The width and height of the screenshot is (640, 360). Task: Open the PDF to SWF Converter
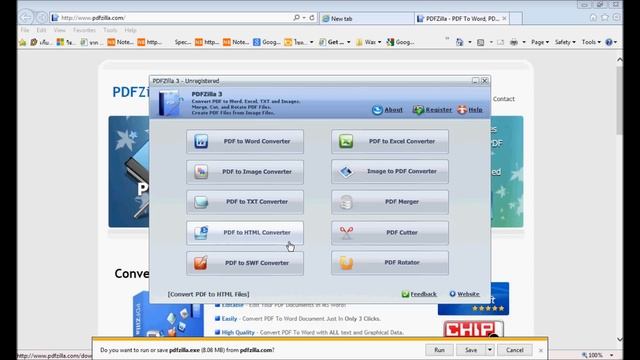[245, 263]
